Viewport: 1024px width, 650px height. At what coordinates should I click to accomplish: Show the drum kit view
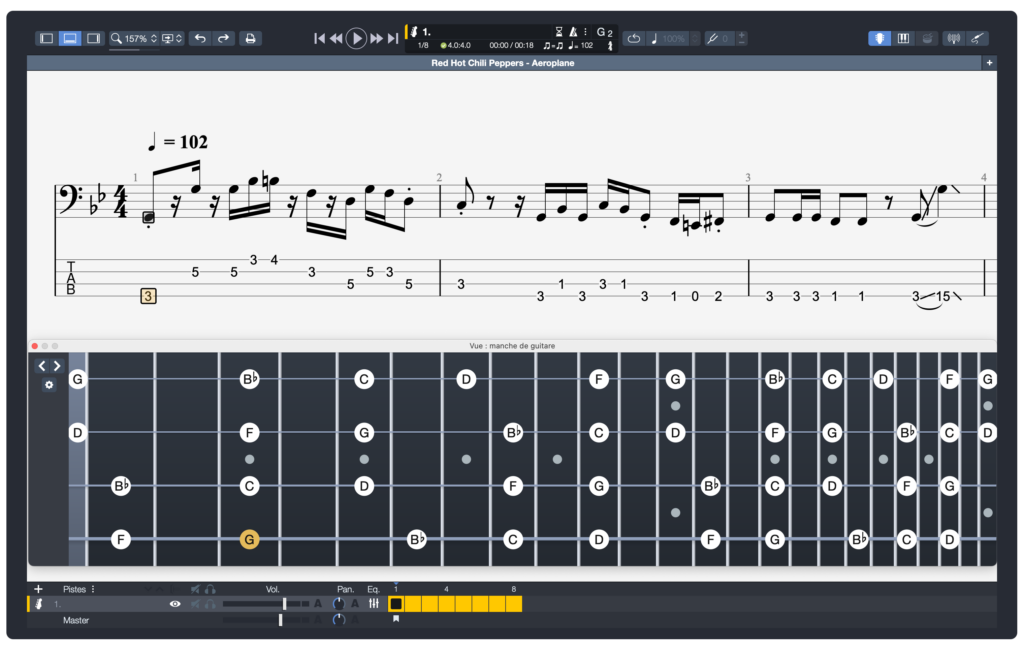[x=927, y=39]
